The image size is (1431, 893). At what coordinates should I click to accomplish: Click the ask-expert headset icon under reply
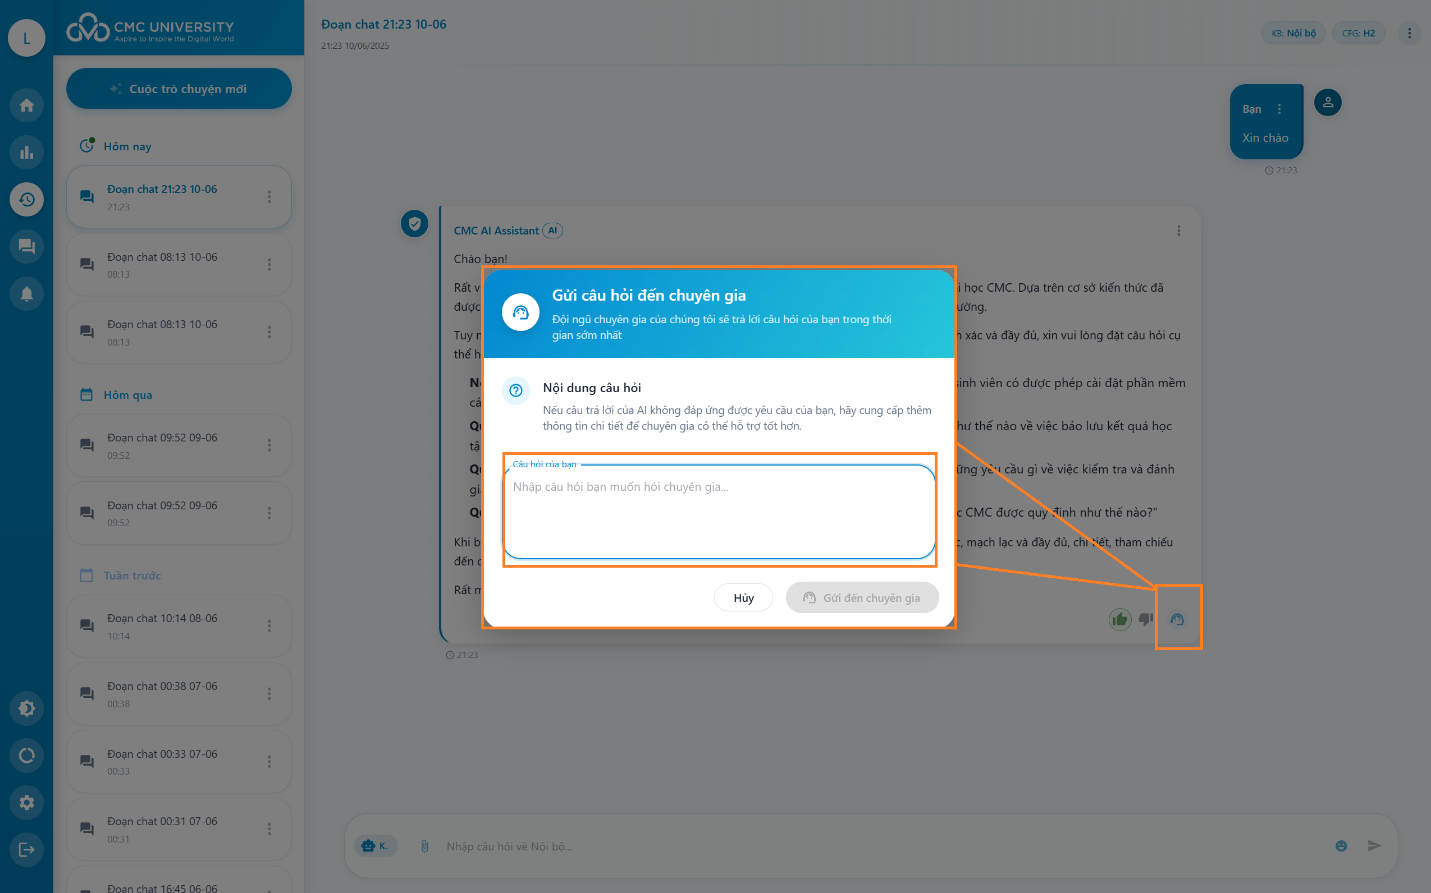tap(1177, 620)
